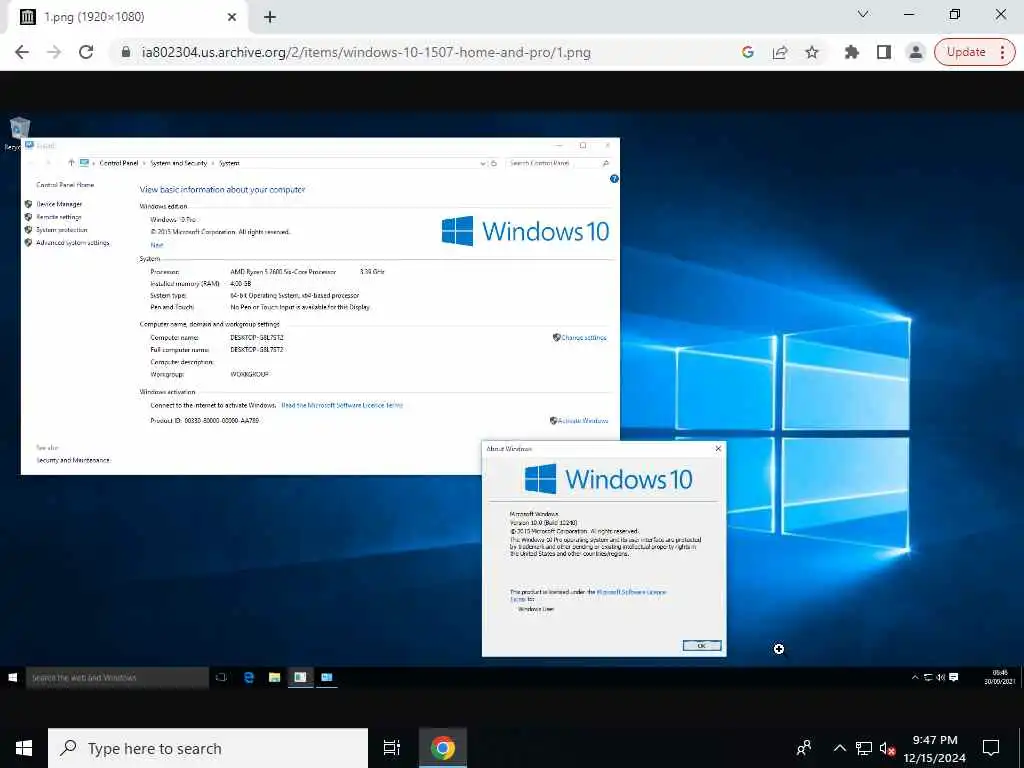Screen dimensions: 1024x768
Task: Show hidden tray icons with the chevron
Action: click(840, 748)
